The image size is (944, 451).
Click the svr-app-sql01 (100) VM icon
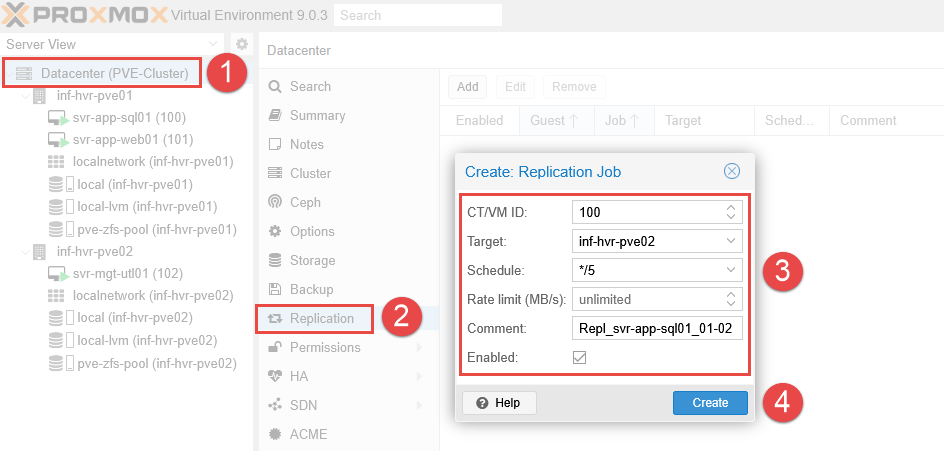(57, 118)
